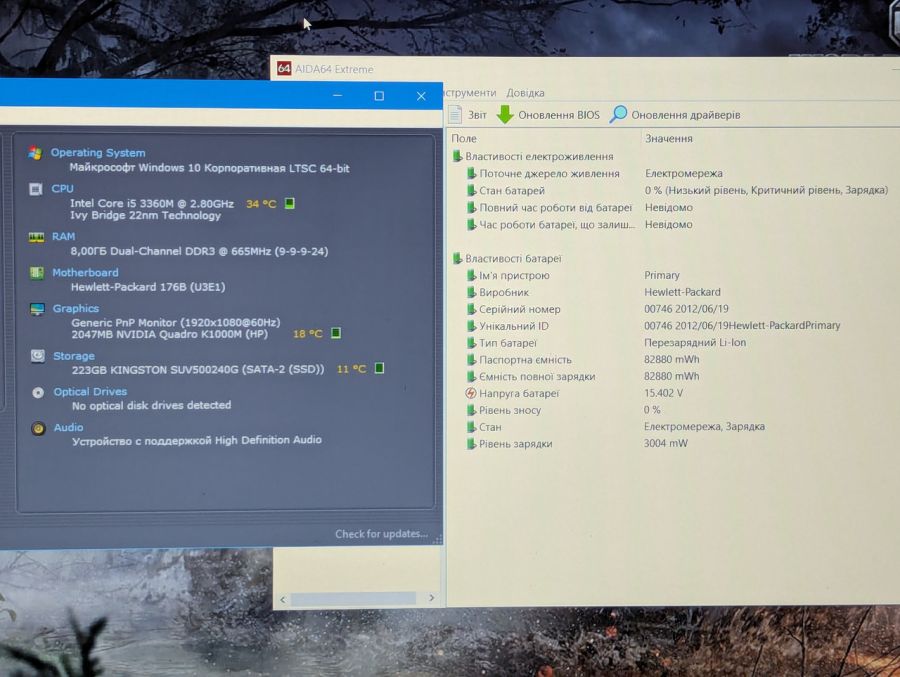Click the magnifier Оновлення драйверів icon
The image size is (900, 677).
(618, 114)
